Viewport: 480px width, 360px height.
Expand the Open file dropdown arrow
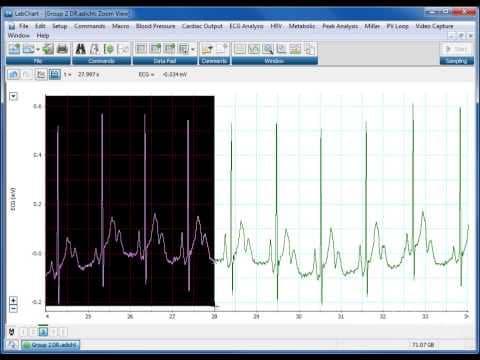coord(38,50)
